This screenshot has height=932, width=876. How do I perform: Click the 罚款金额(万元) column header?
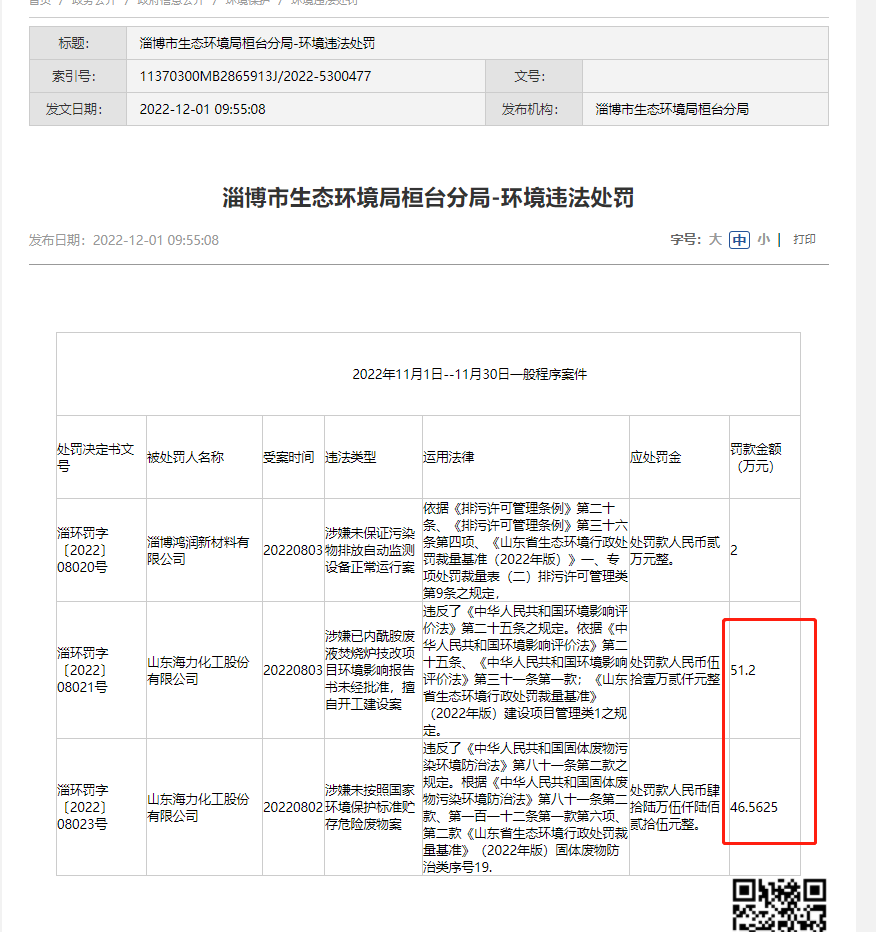point(764,457)
